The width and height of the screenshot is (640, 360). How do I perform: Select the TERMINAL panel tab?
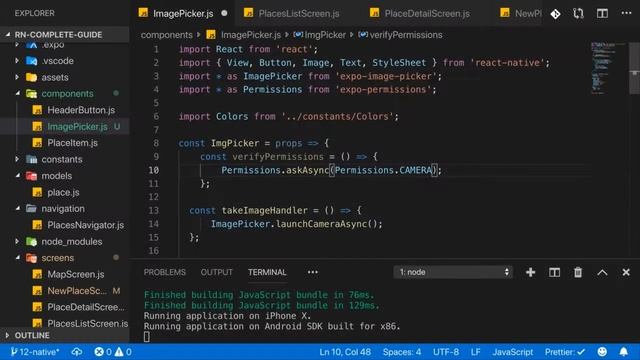pos(267,272)
